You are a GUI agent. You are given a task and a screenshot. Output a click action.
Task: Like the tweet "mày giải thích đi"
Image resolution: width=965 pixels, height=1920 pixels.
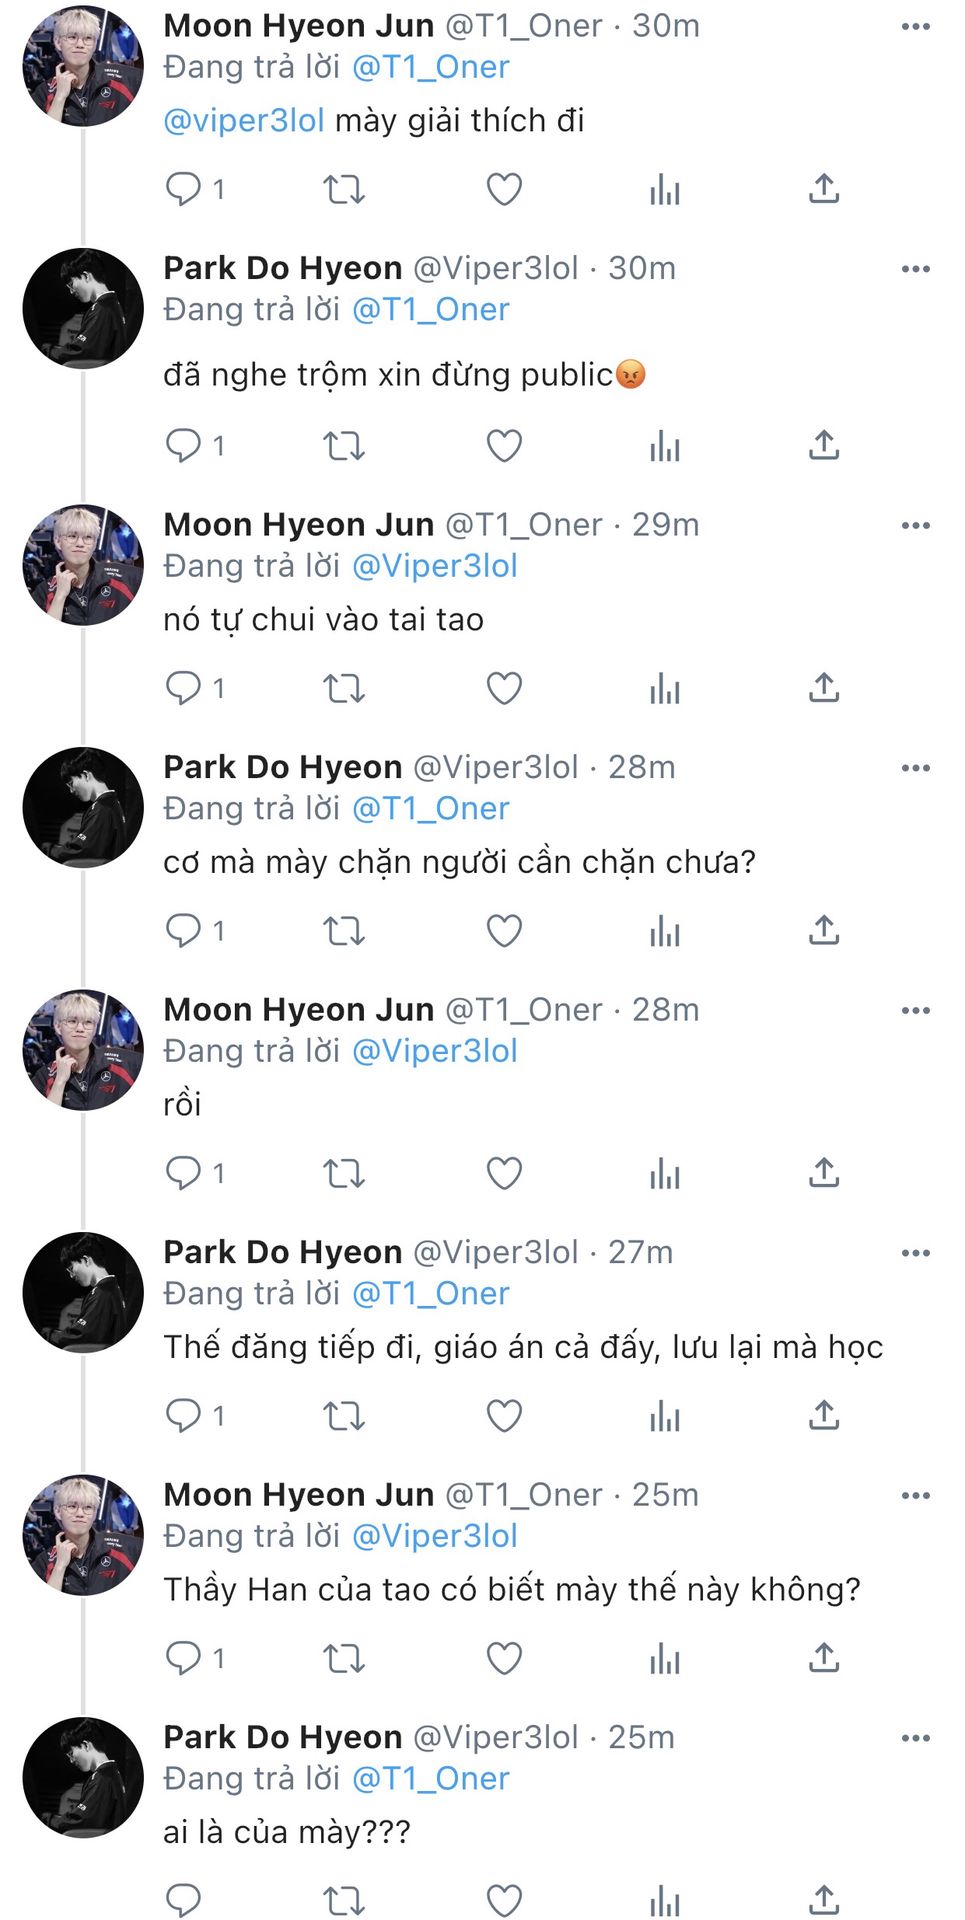tap(504, 189)
